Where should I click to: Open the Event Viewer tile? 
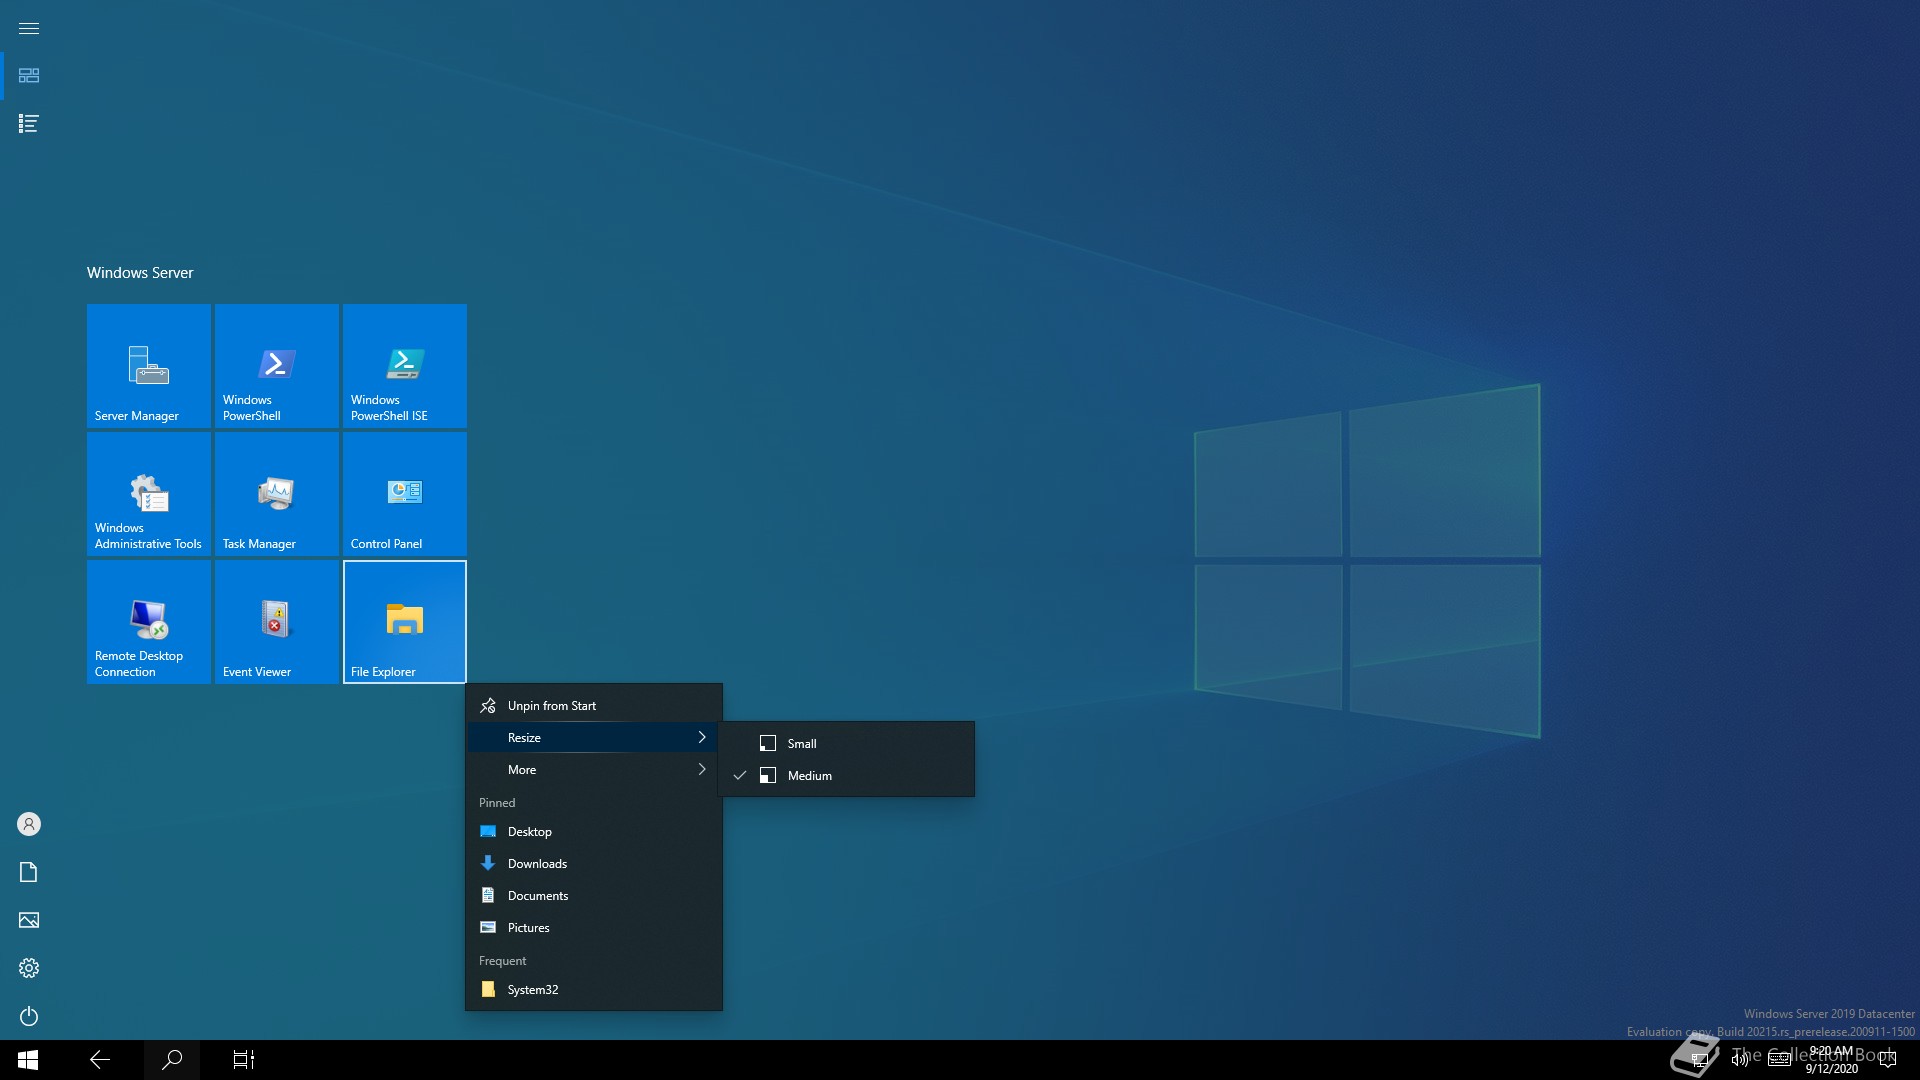pos(277,622)
